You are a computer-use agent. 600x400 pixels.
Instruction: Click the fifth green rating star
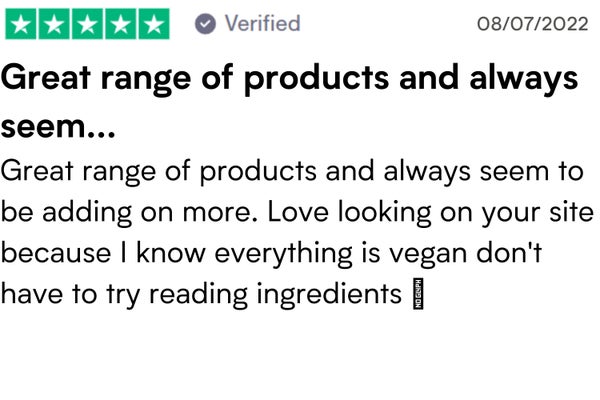point(154,24)
